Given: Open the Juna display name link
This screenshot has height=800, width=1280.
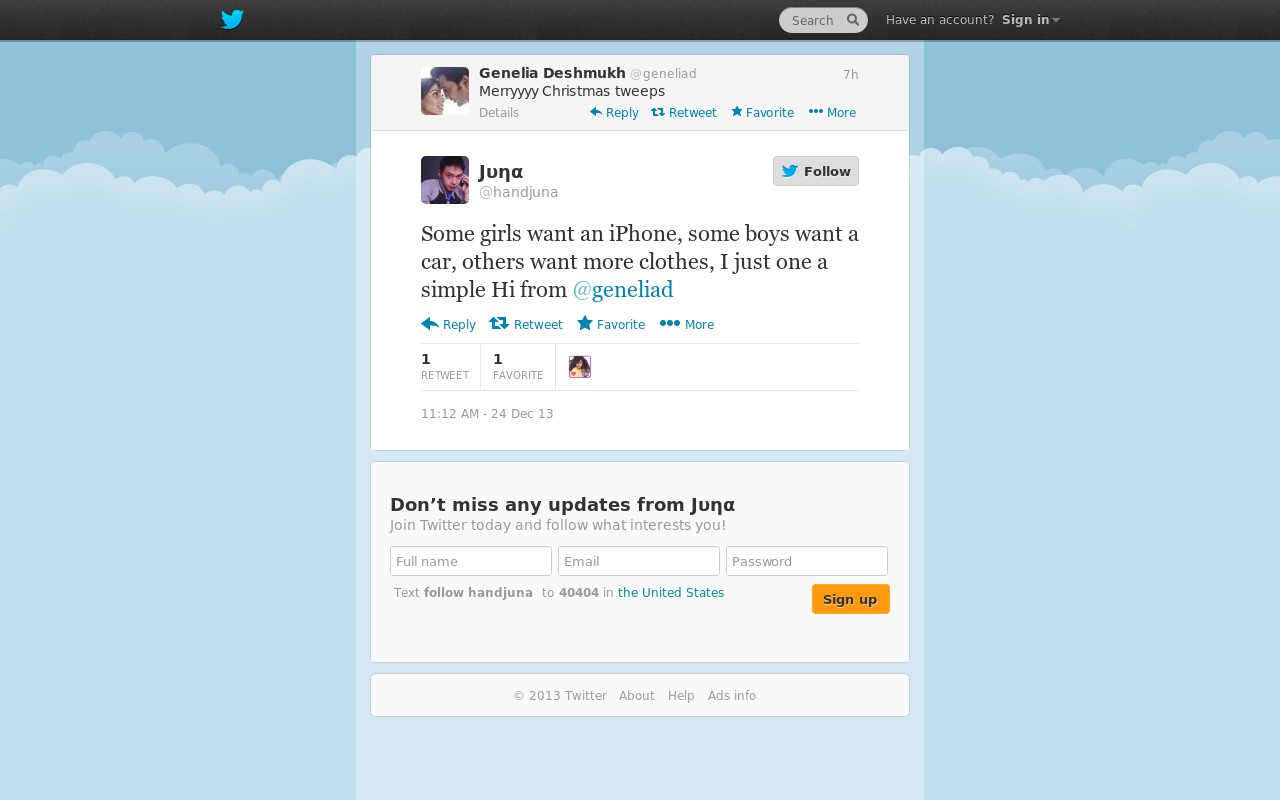Looking at the screenshot, I should tap(501, 171).
